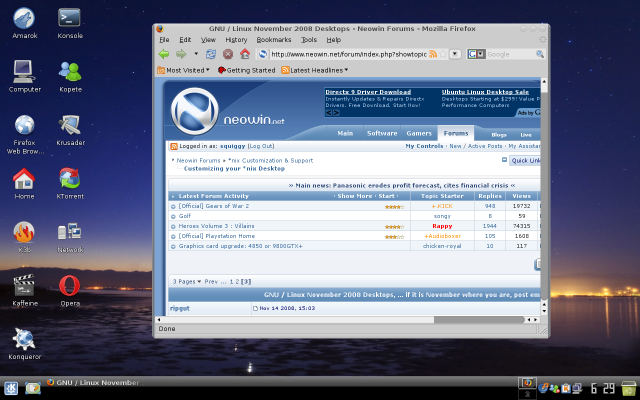Open the Help menu
640x400 pixels.
(x=333, y=40)
